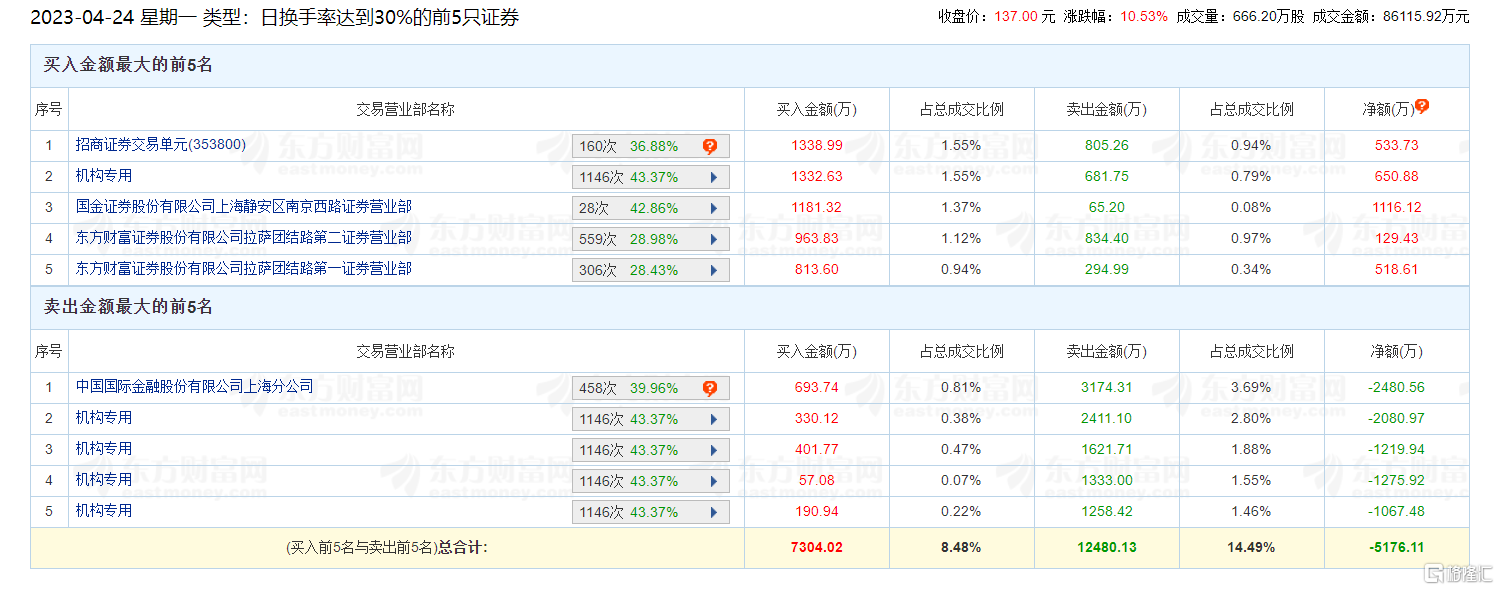
Task: Click question icon in 招商证券交易单元 stats box
Action: click(x=710, y=146)
